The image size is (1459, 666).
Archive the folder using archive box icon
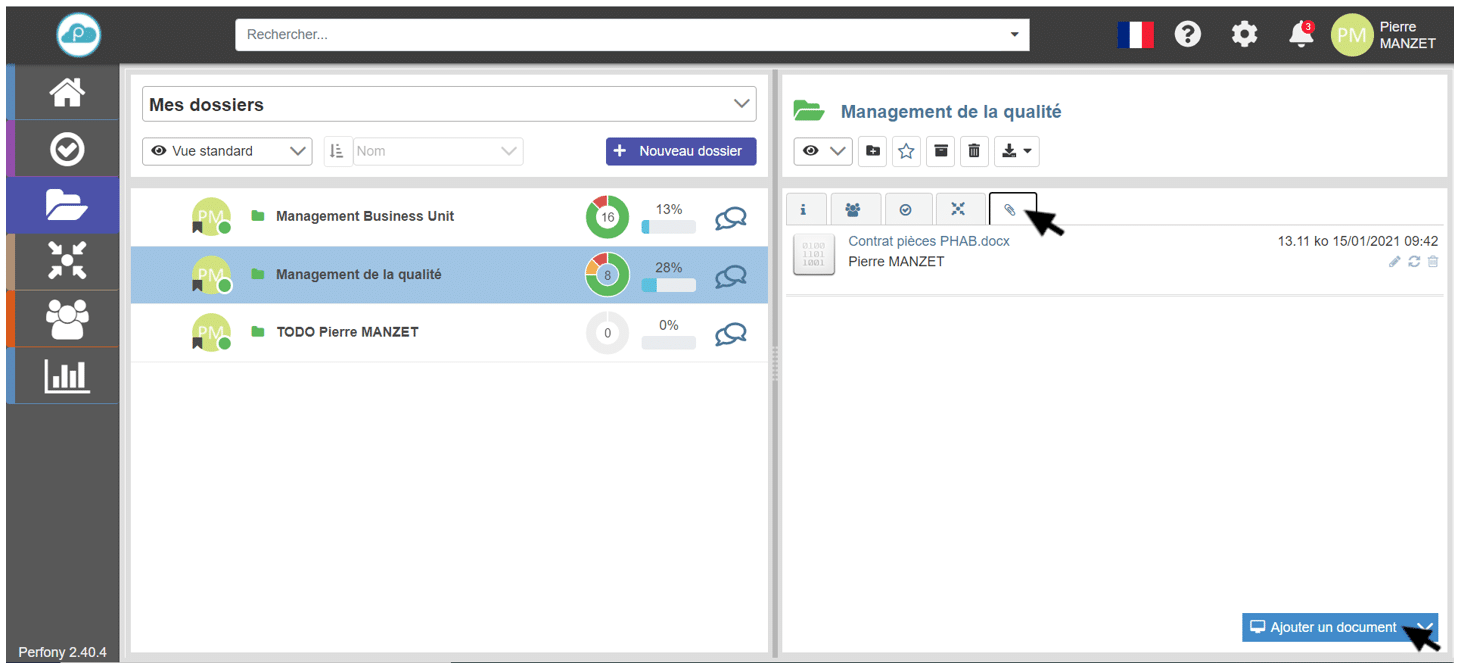pos(940,151)
